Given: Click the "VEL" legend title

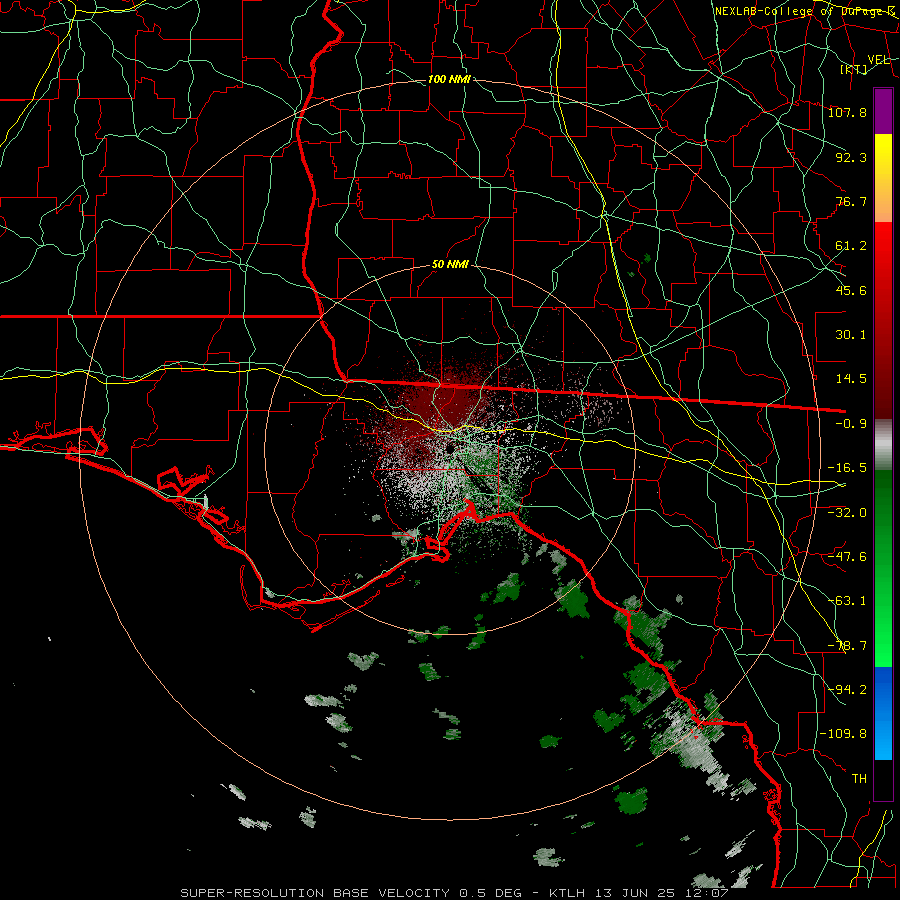Looking at the screenshot, I should pos(878,60).
